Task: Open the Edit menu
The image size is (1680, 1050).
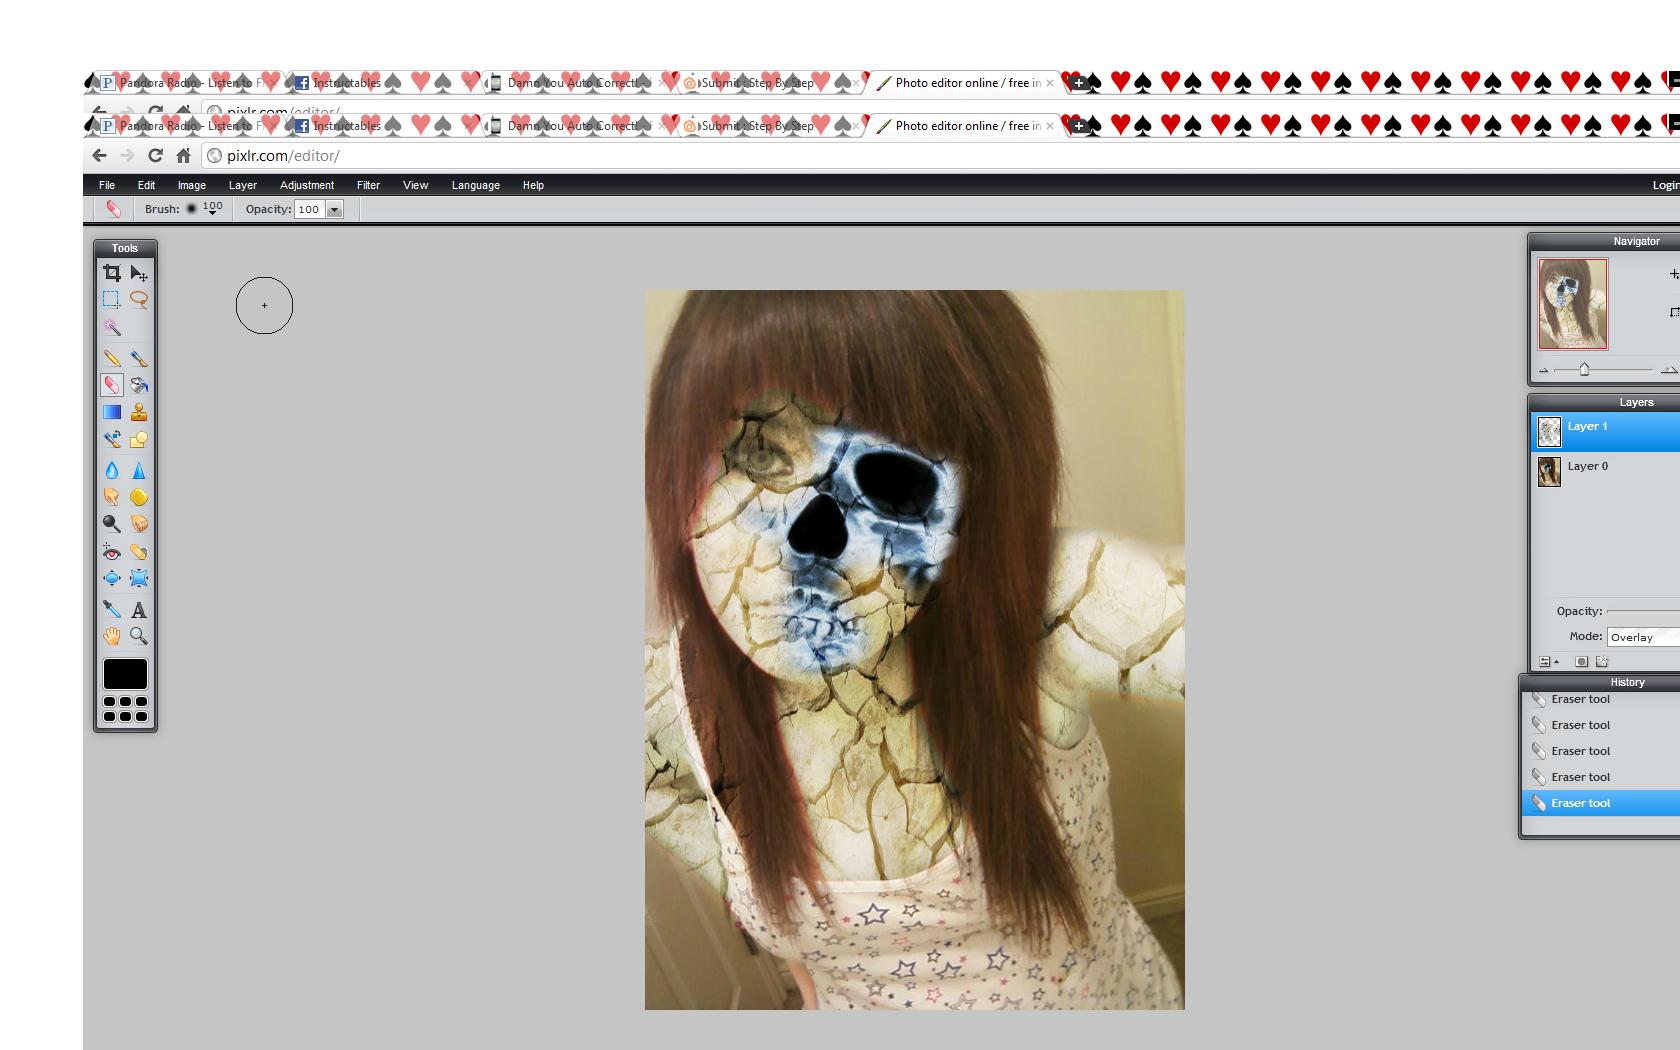Action: (x=146, y=185)
